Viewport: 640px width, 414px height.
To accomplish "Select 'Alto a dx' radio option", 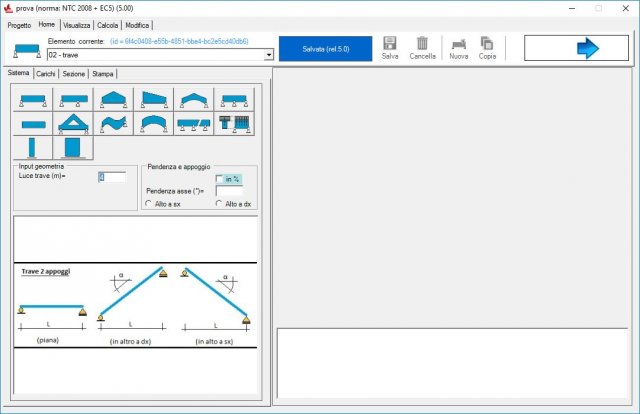I will (x=219, y=203).
